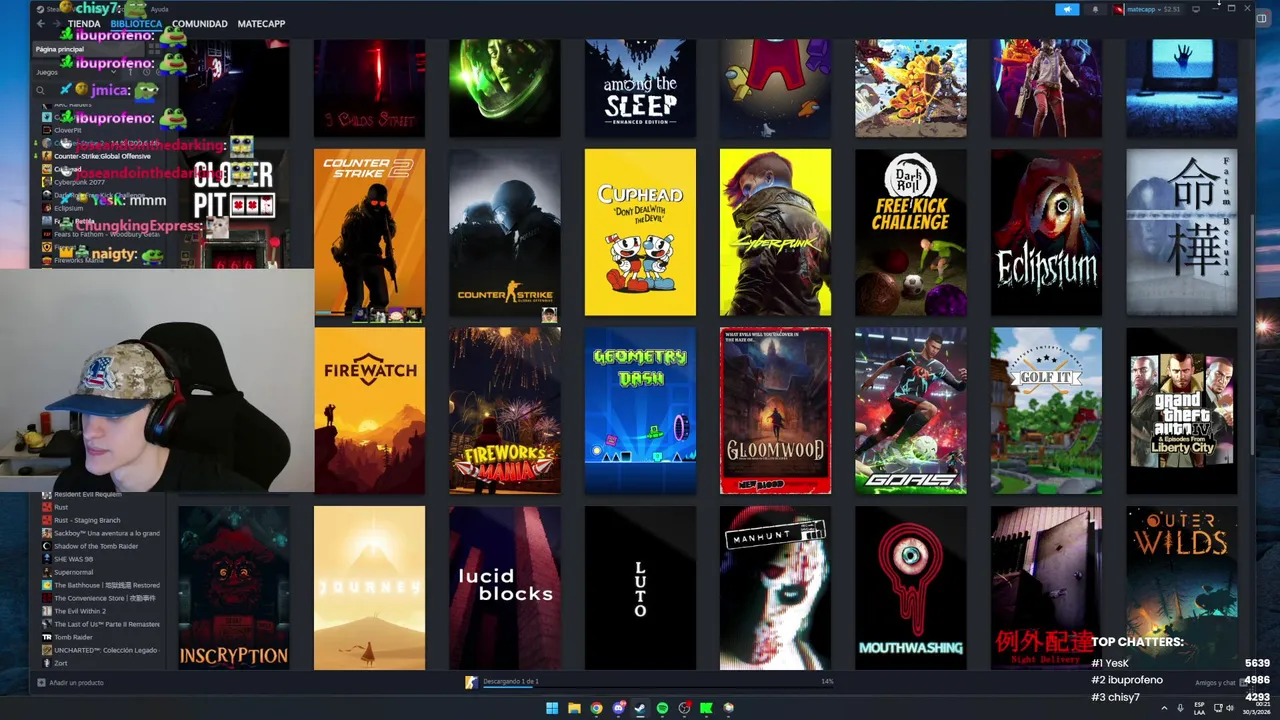Open Amigos y chat panel
The width and height of the screenshot is (1280, 720).
tap(1219, 682)
